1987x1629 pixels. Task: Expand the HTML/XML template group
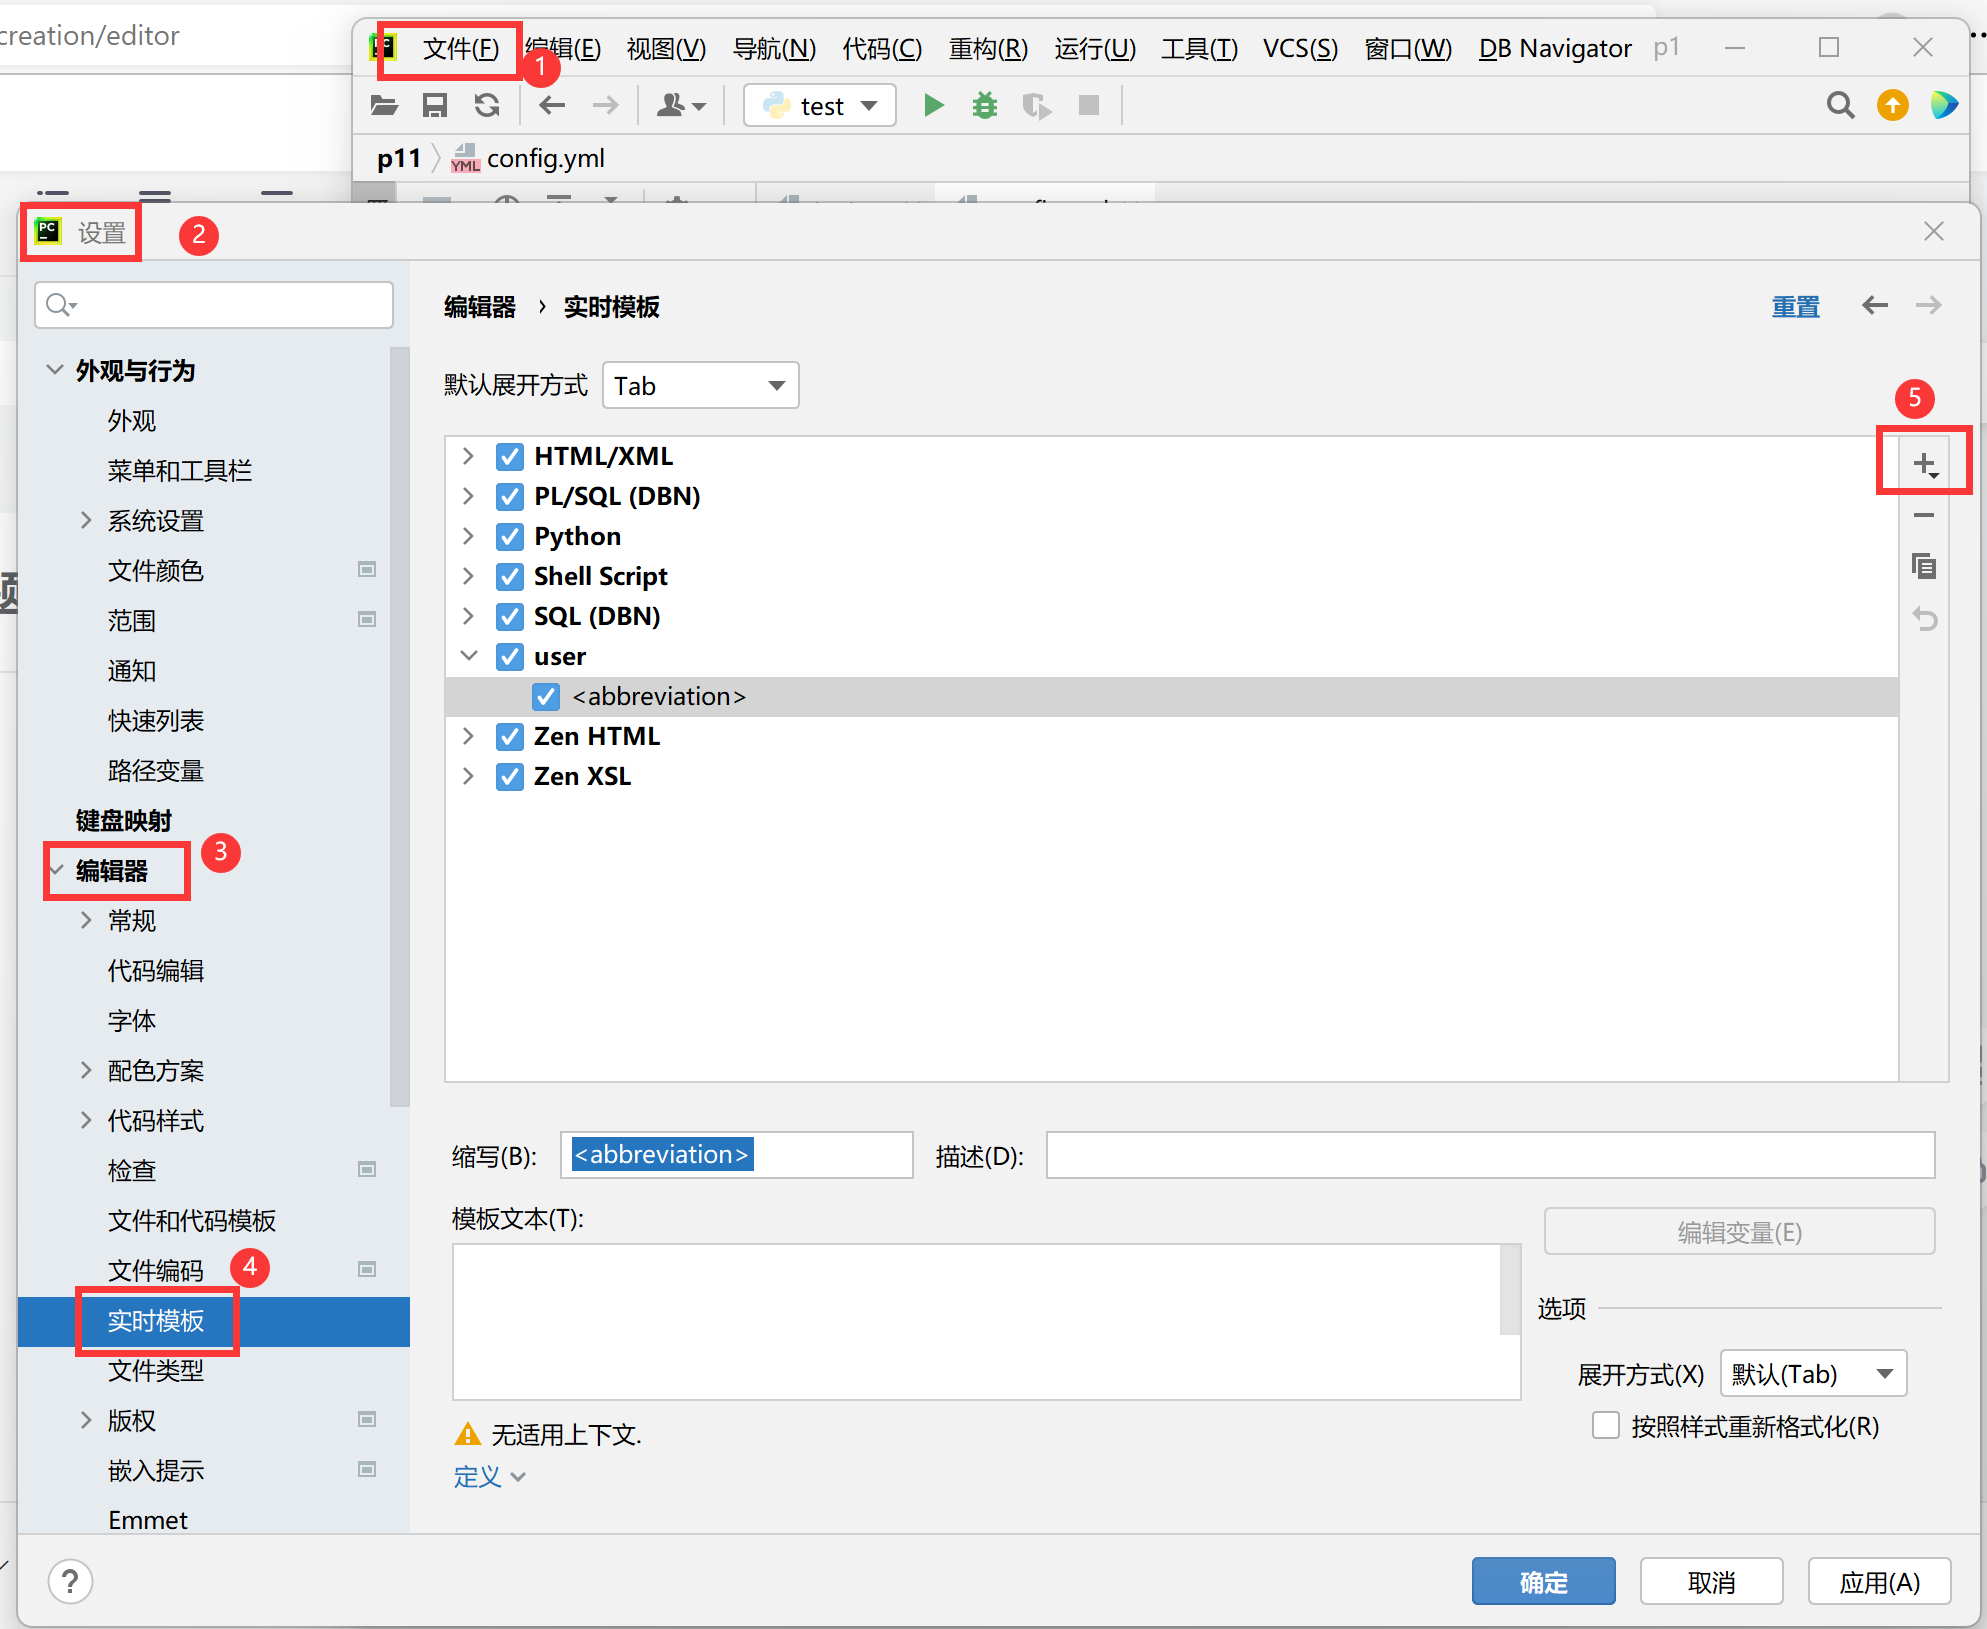[468, 456]
